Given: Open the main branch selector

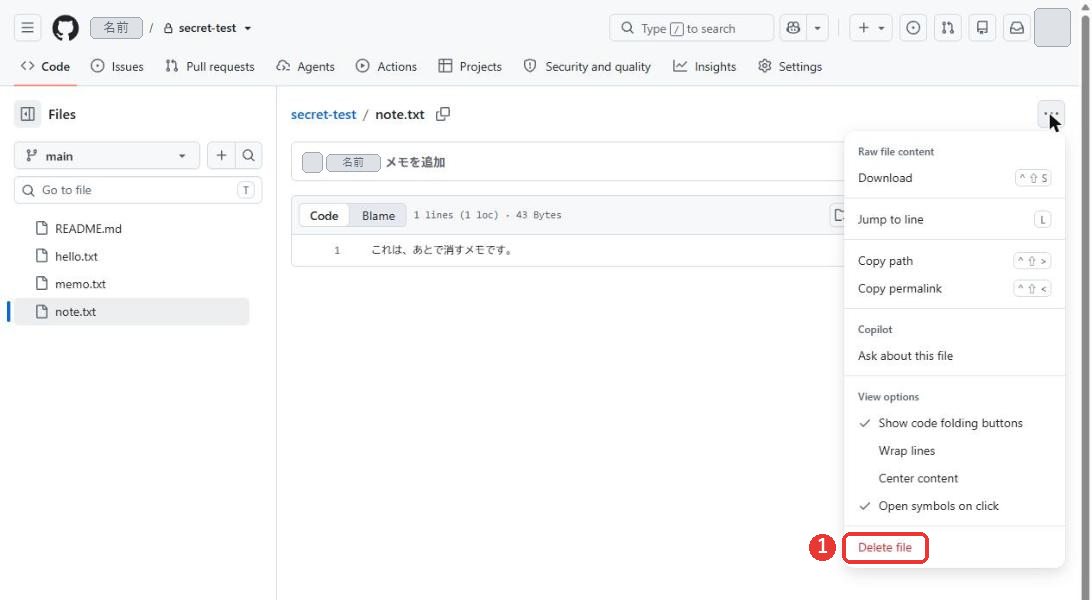Looking at the screenshot, I should [107, 156].
